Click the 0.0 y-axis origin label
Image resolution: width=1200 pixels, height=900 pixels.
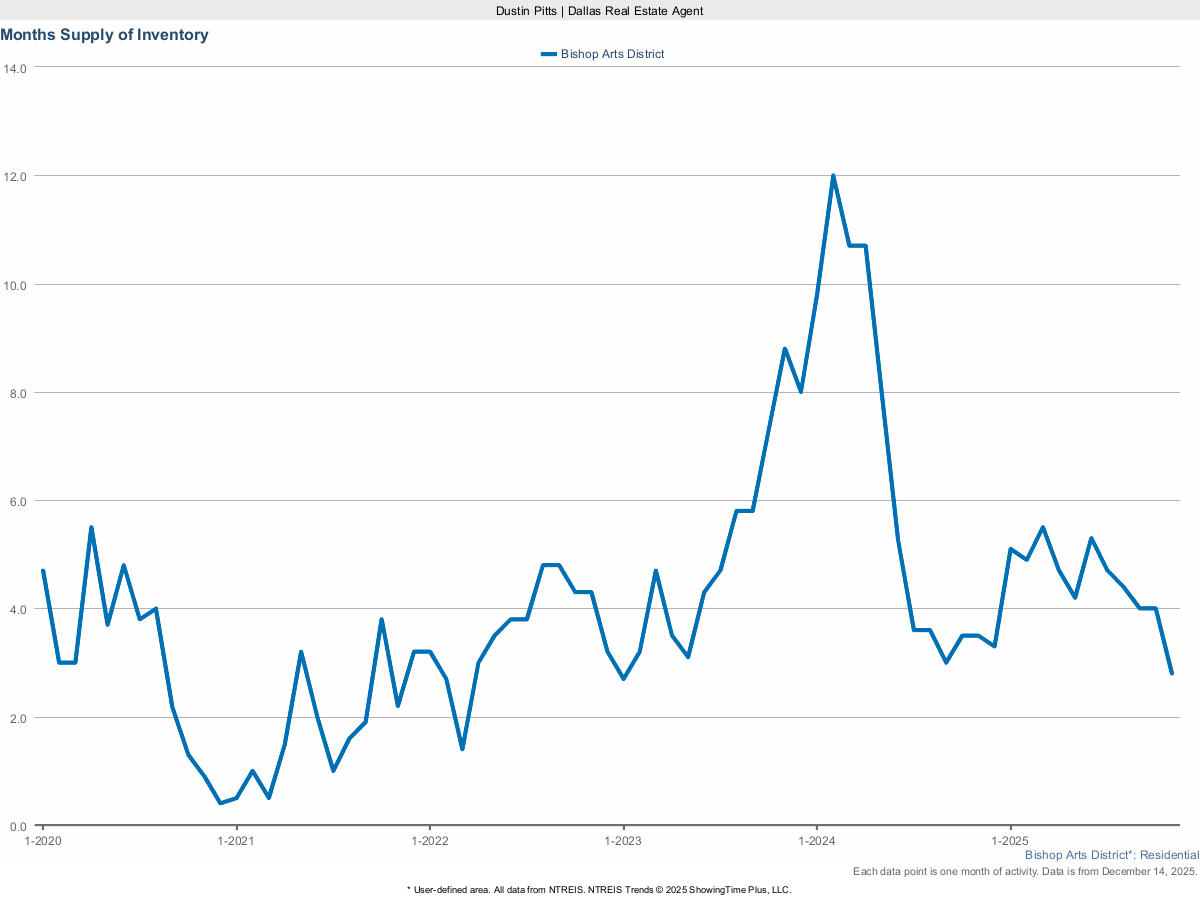(x=18, y=826)
